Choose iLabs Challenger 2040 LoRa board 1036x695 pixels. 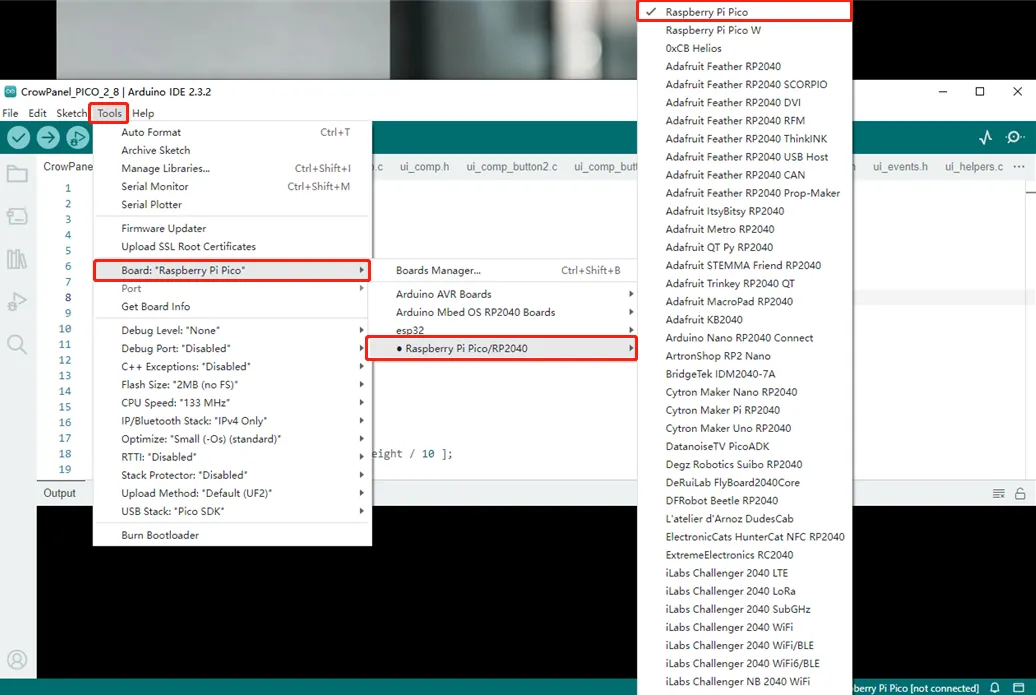744,591
